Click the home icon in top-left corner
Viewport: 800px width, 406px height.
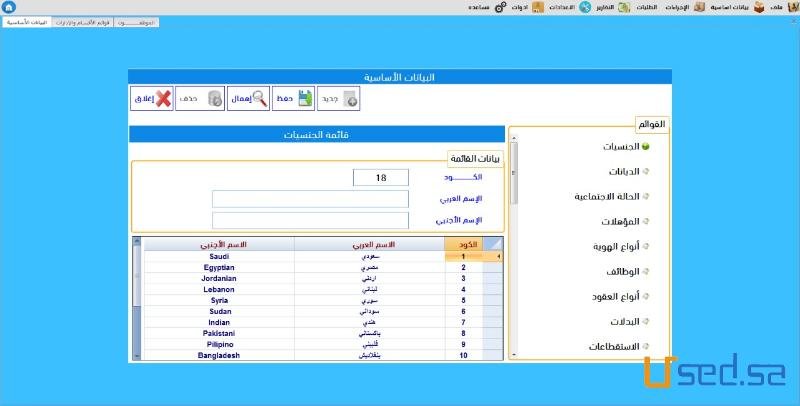tap(8, 7)
